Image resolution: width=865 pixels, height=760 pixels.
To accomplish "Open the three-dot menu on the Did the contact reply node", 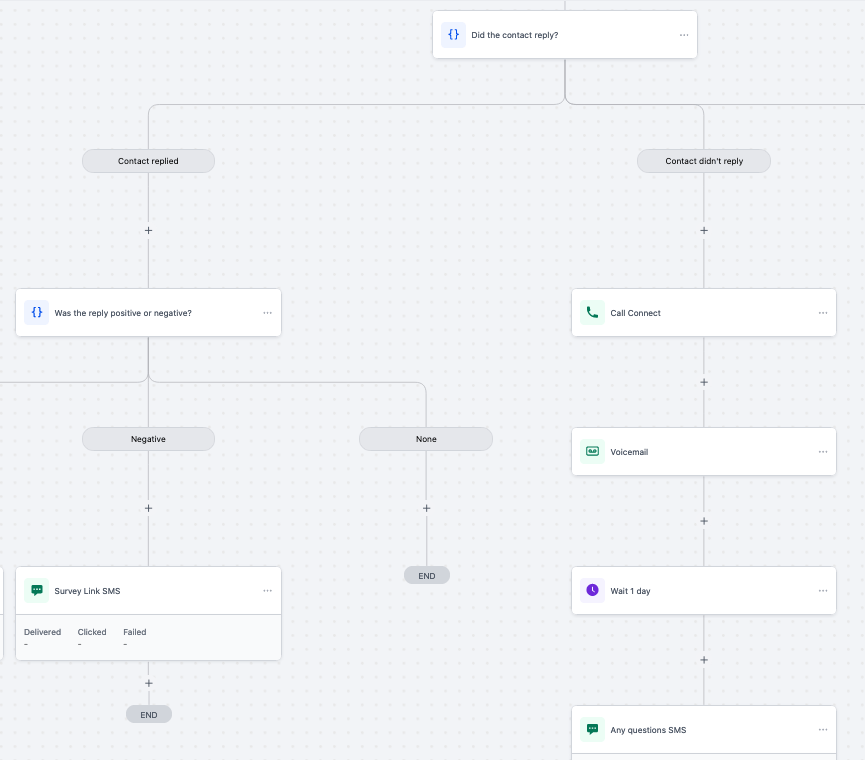I will 684,34.
